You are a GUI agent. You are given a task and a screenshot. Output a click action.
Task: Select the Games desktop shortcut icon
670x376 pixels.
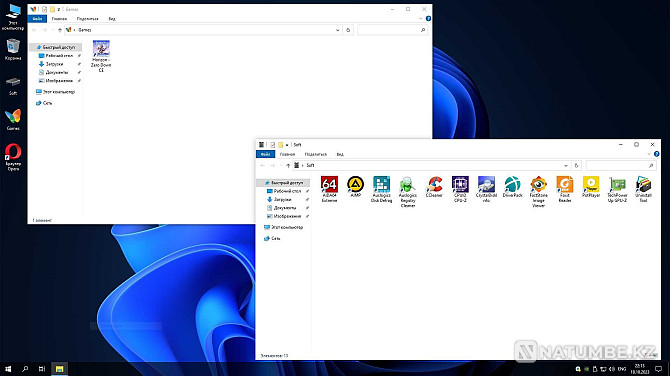(x=13, y=120)
